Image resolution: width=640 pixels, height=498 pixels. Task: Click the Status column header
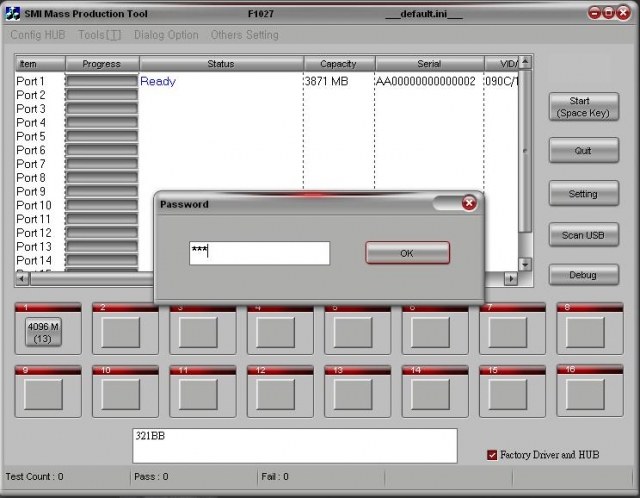click(x=221, y=64)
